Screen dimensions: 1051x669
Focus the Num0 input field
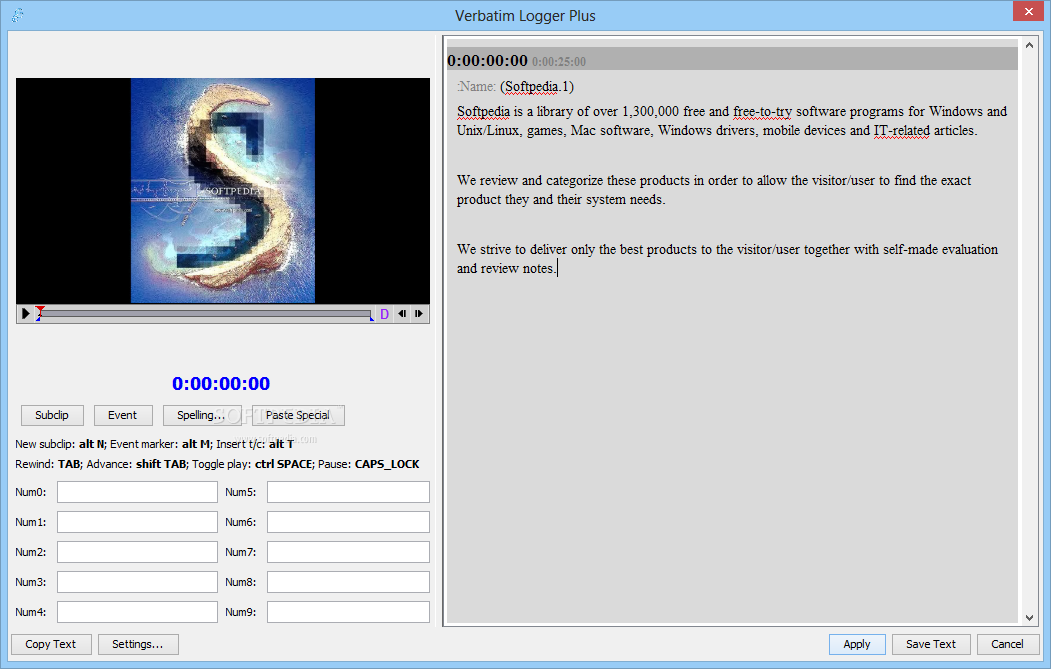(137, 492)
